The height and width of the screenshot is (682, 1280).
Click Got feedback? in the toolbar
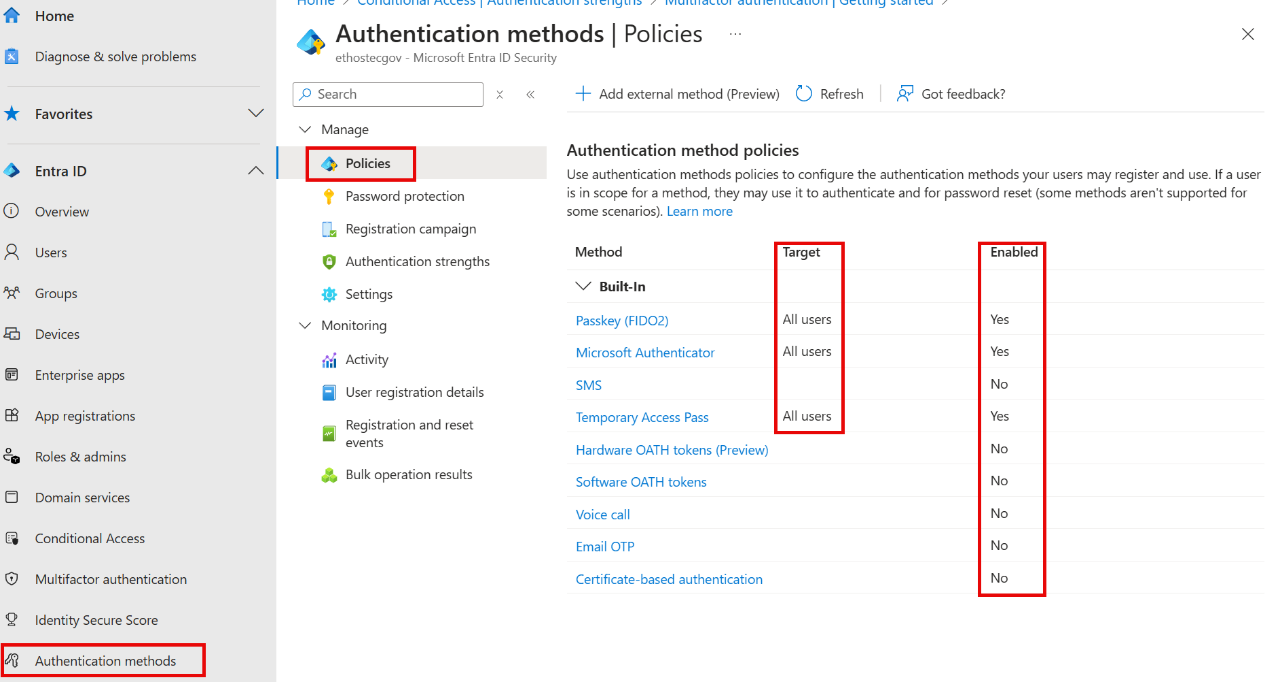(x=950, y=93)
